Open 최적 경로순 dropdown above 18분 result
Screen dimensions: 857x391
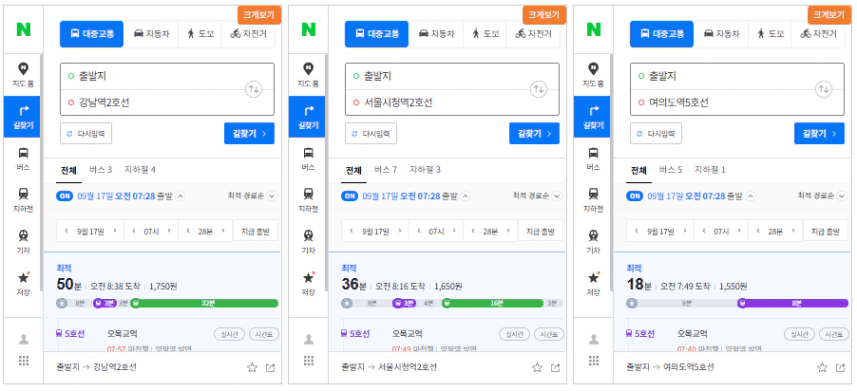(822, 196)
